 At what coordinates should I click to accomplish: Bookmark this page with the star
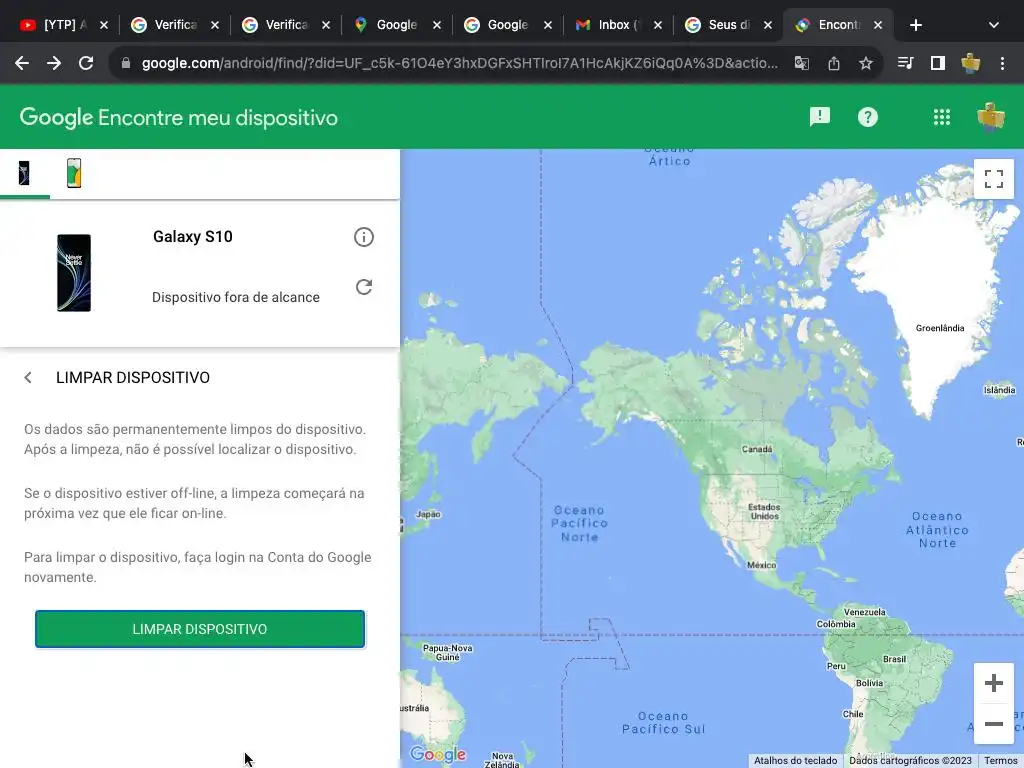pos(865,63)
